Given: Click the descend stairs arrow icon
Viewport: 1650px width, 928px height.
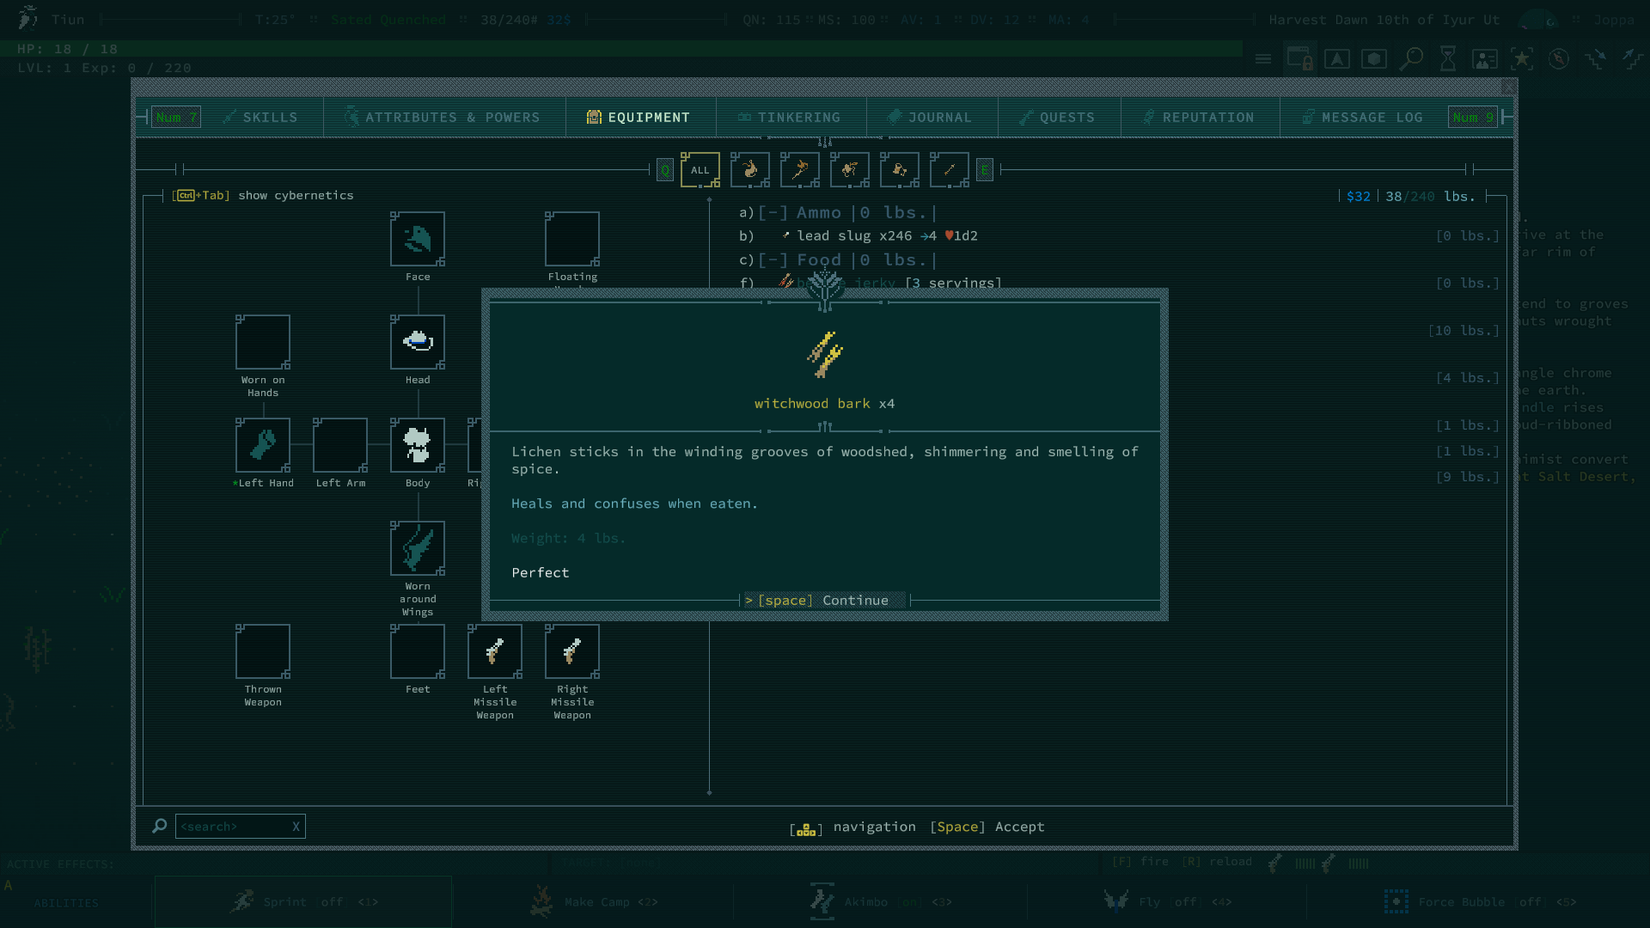Looking at the screenshot, I should (x=1595, y=60).
